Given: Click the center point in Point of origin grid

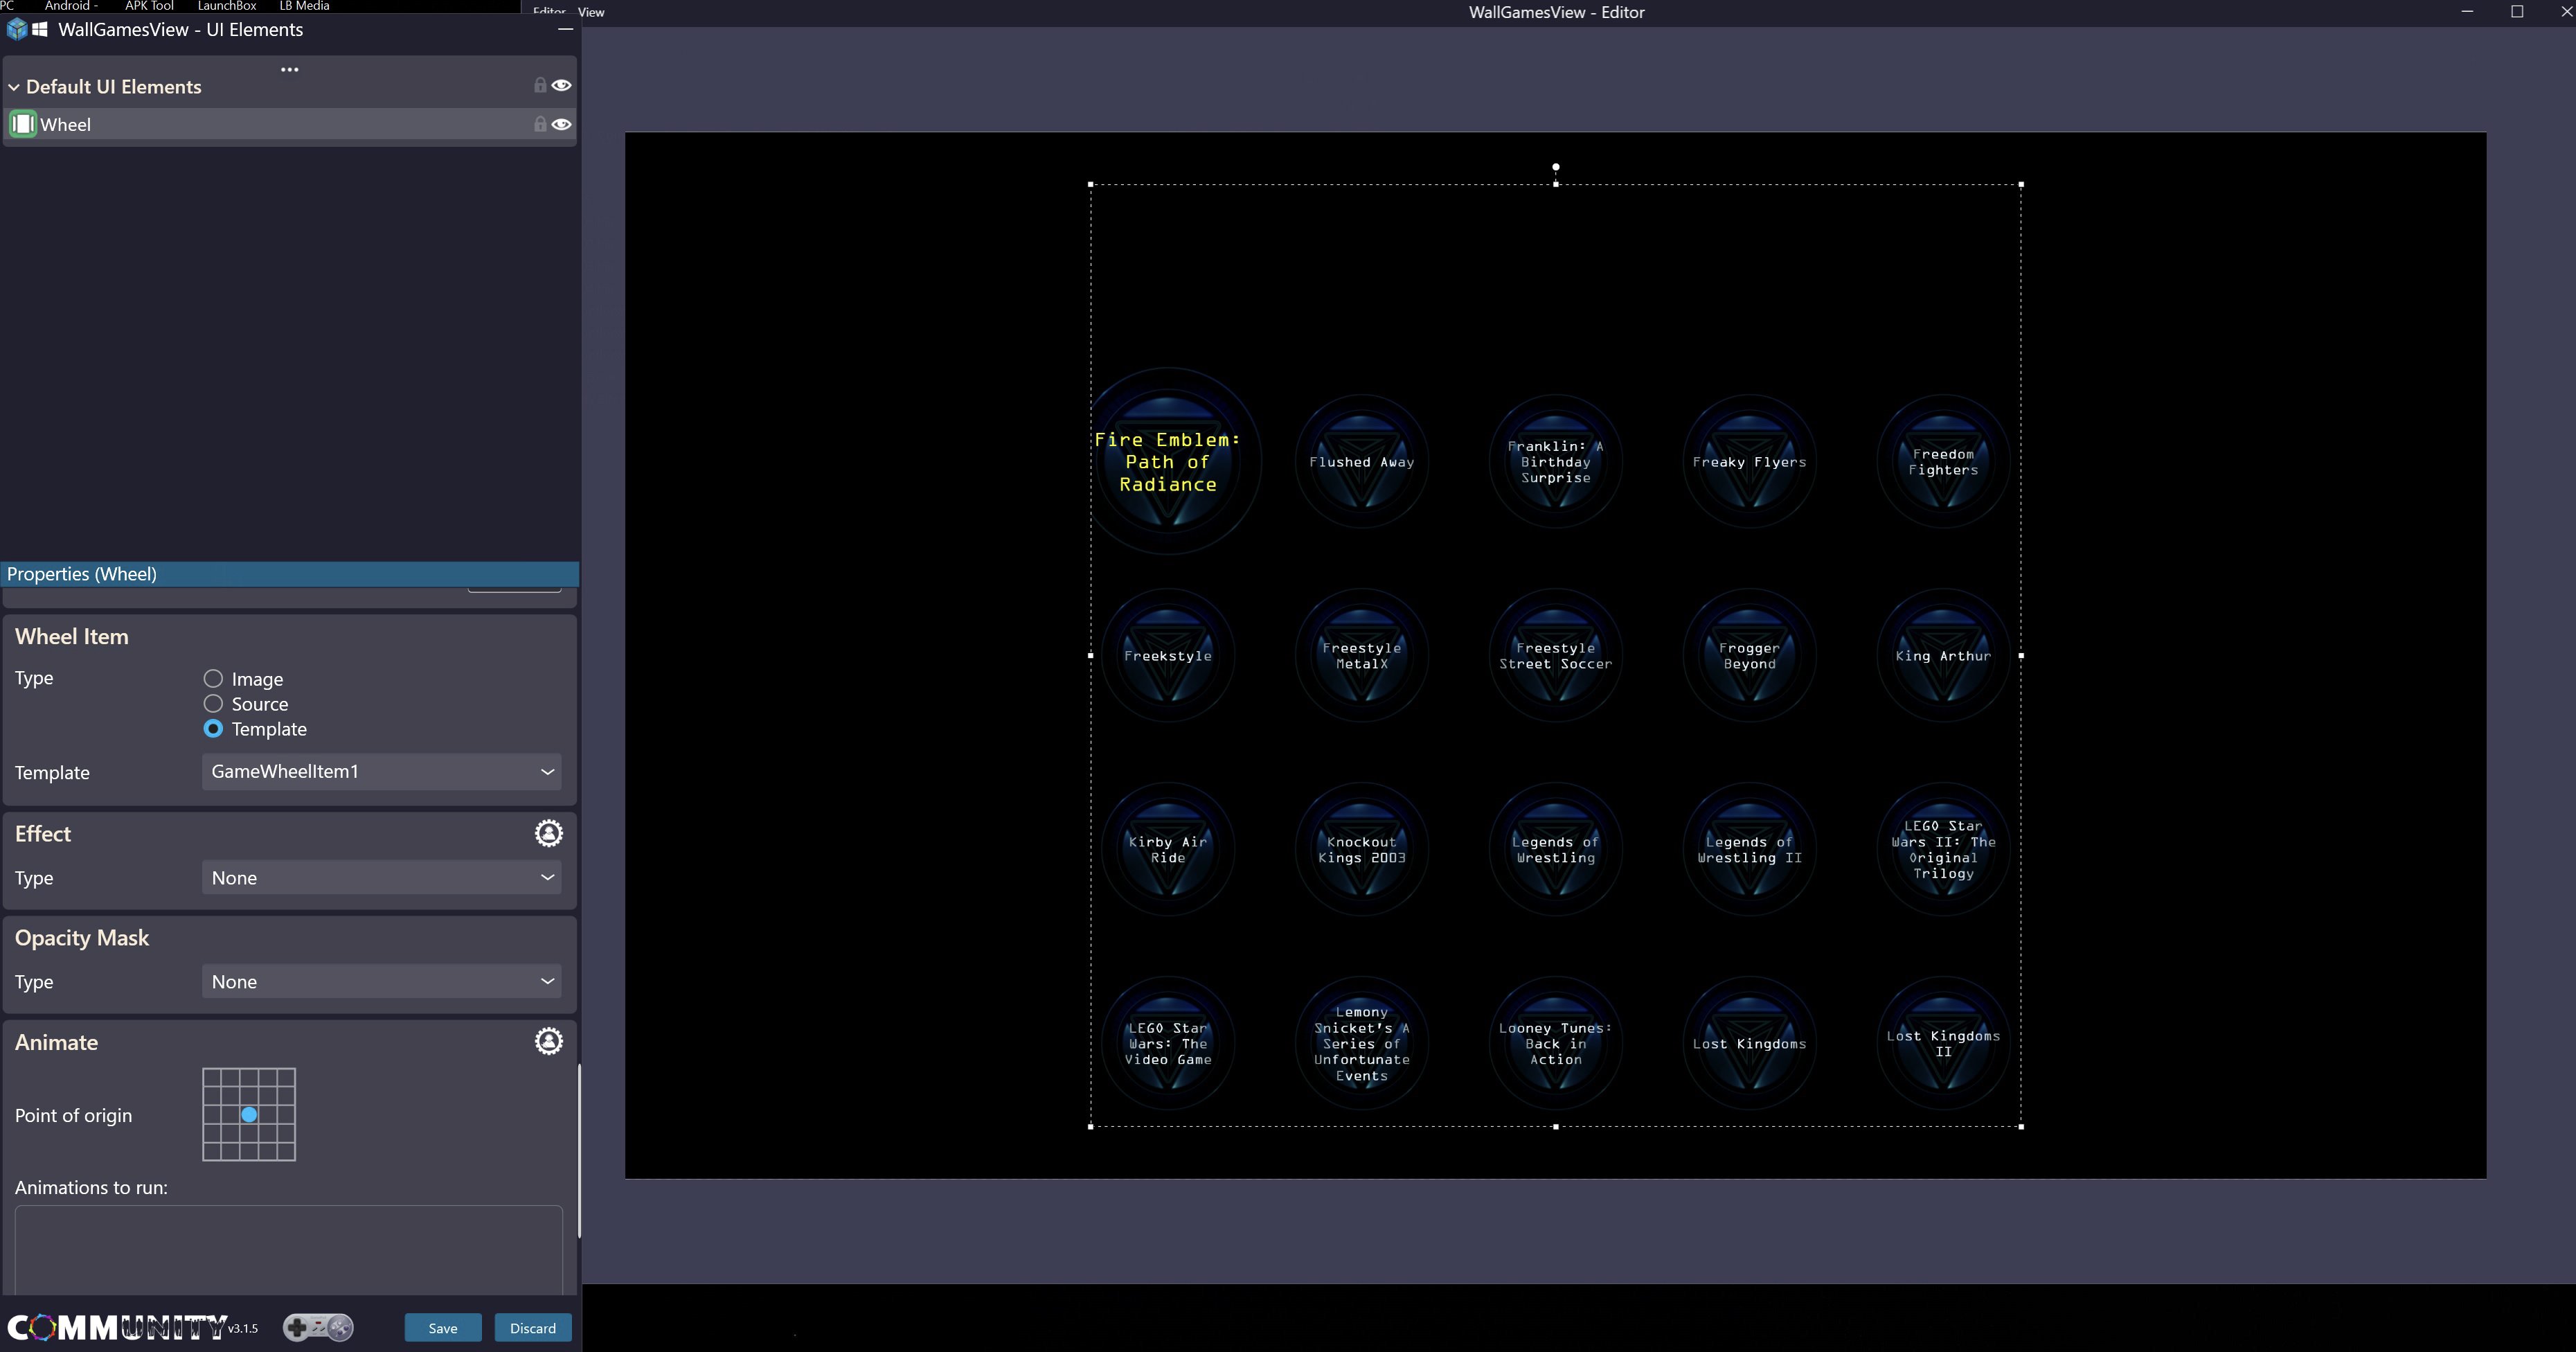Looking at the screenshot, I should click(x=249, y=1114).
